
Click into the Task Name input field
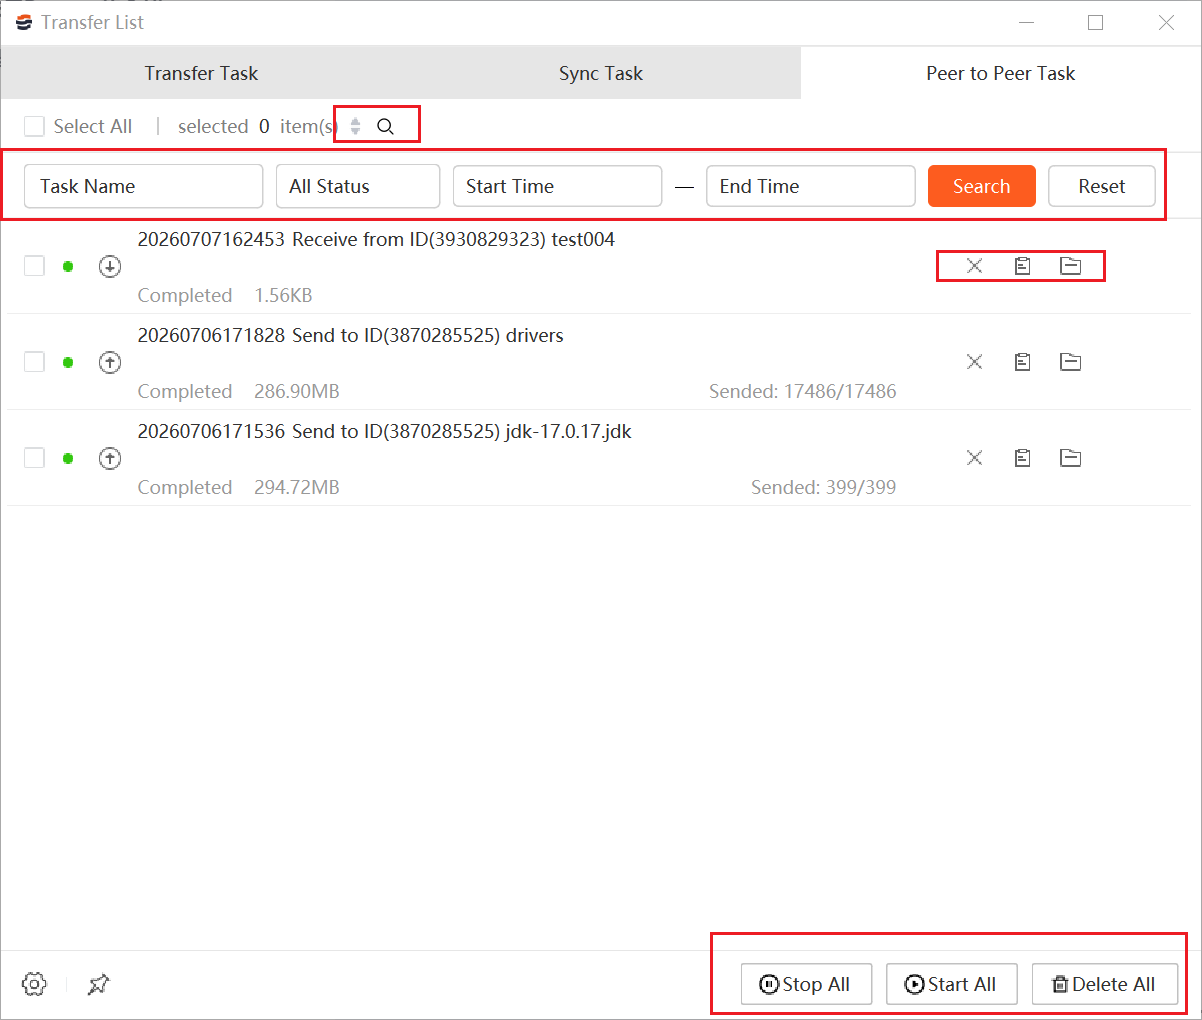click(143, 186)
